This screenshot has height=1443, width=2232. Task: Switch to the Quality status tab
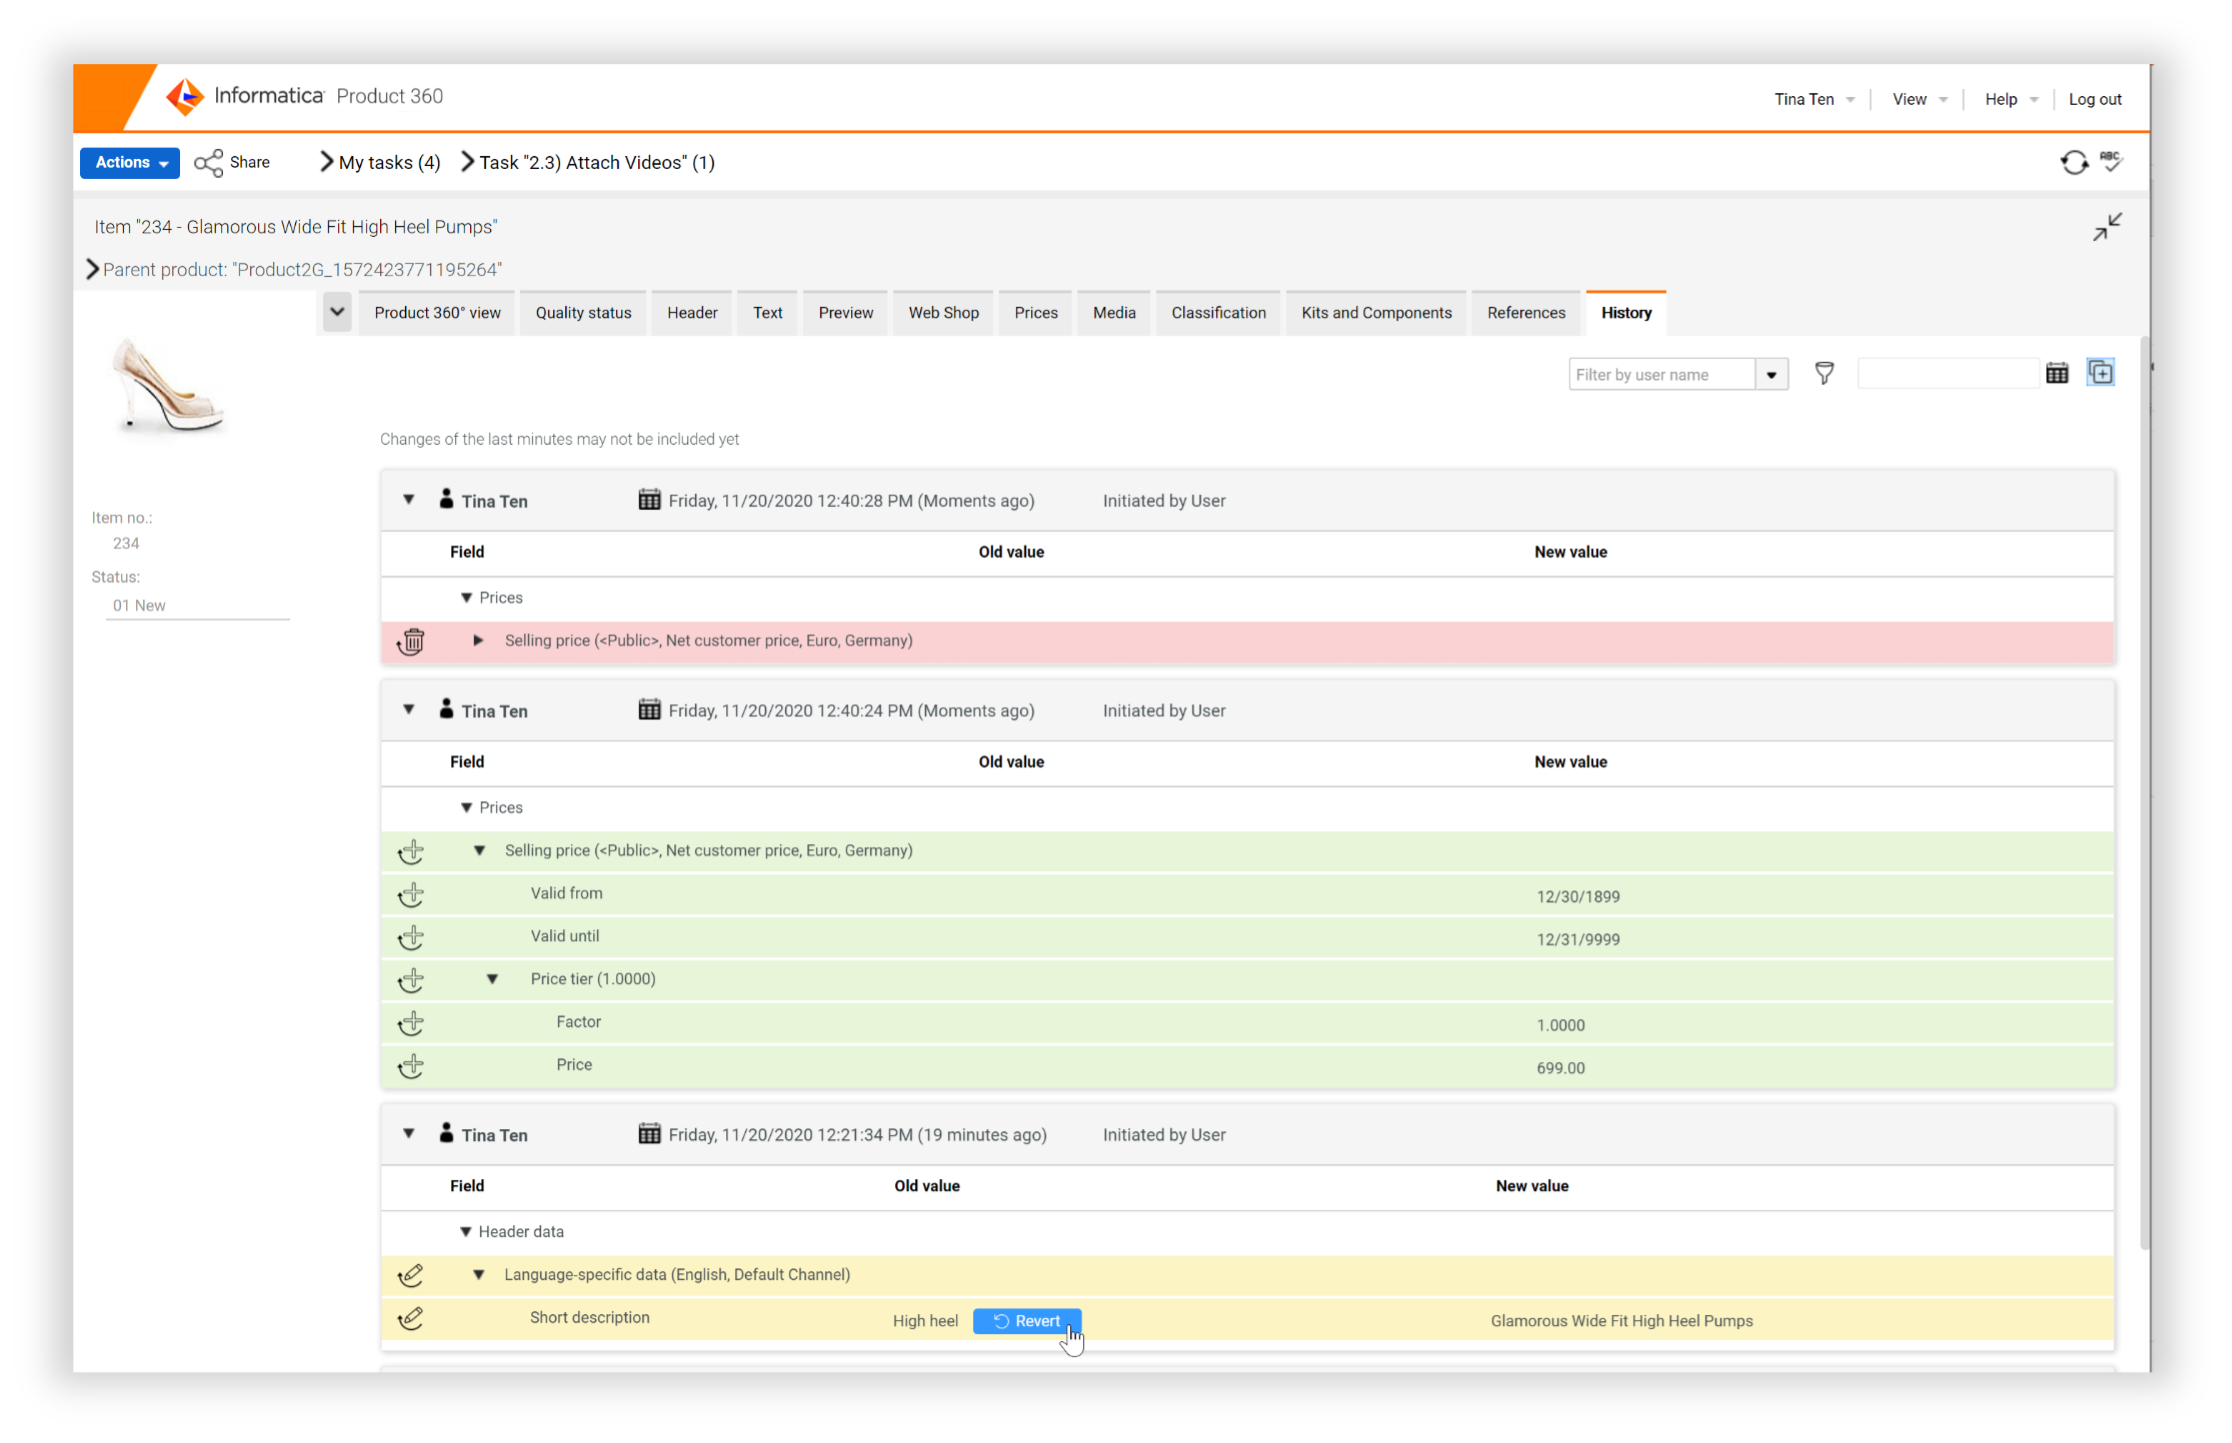pos(583,313)
